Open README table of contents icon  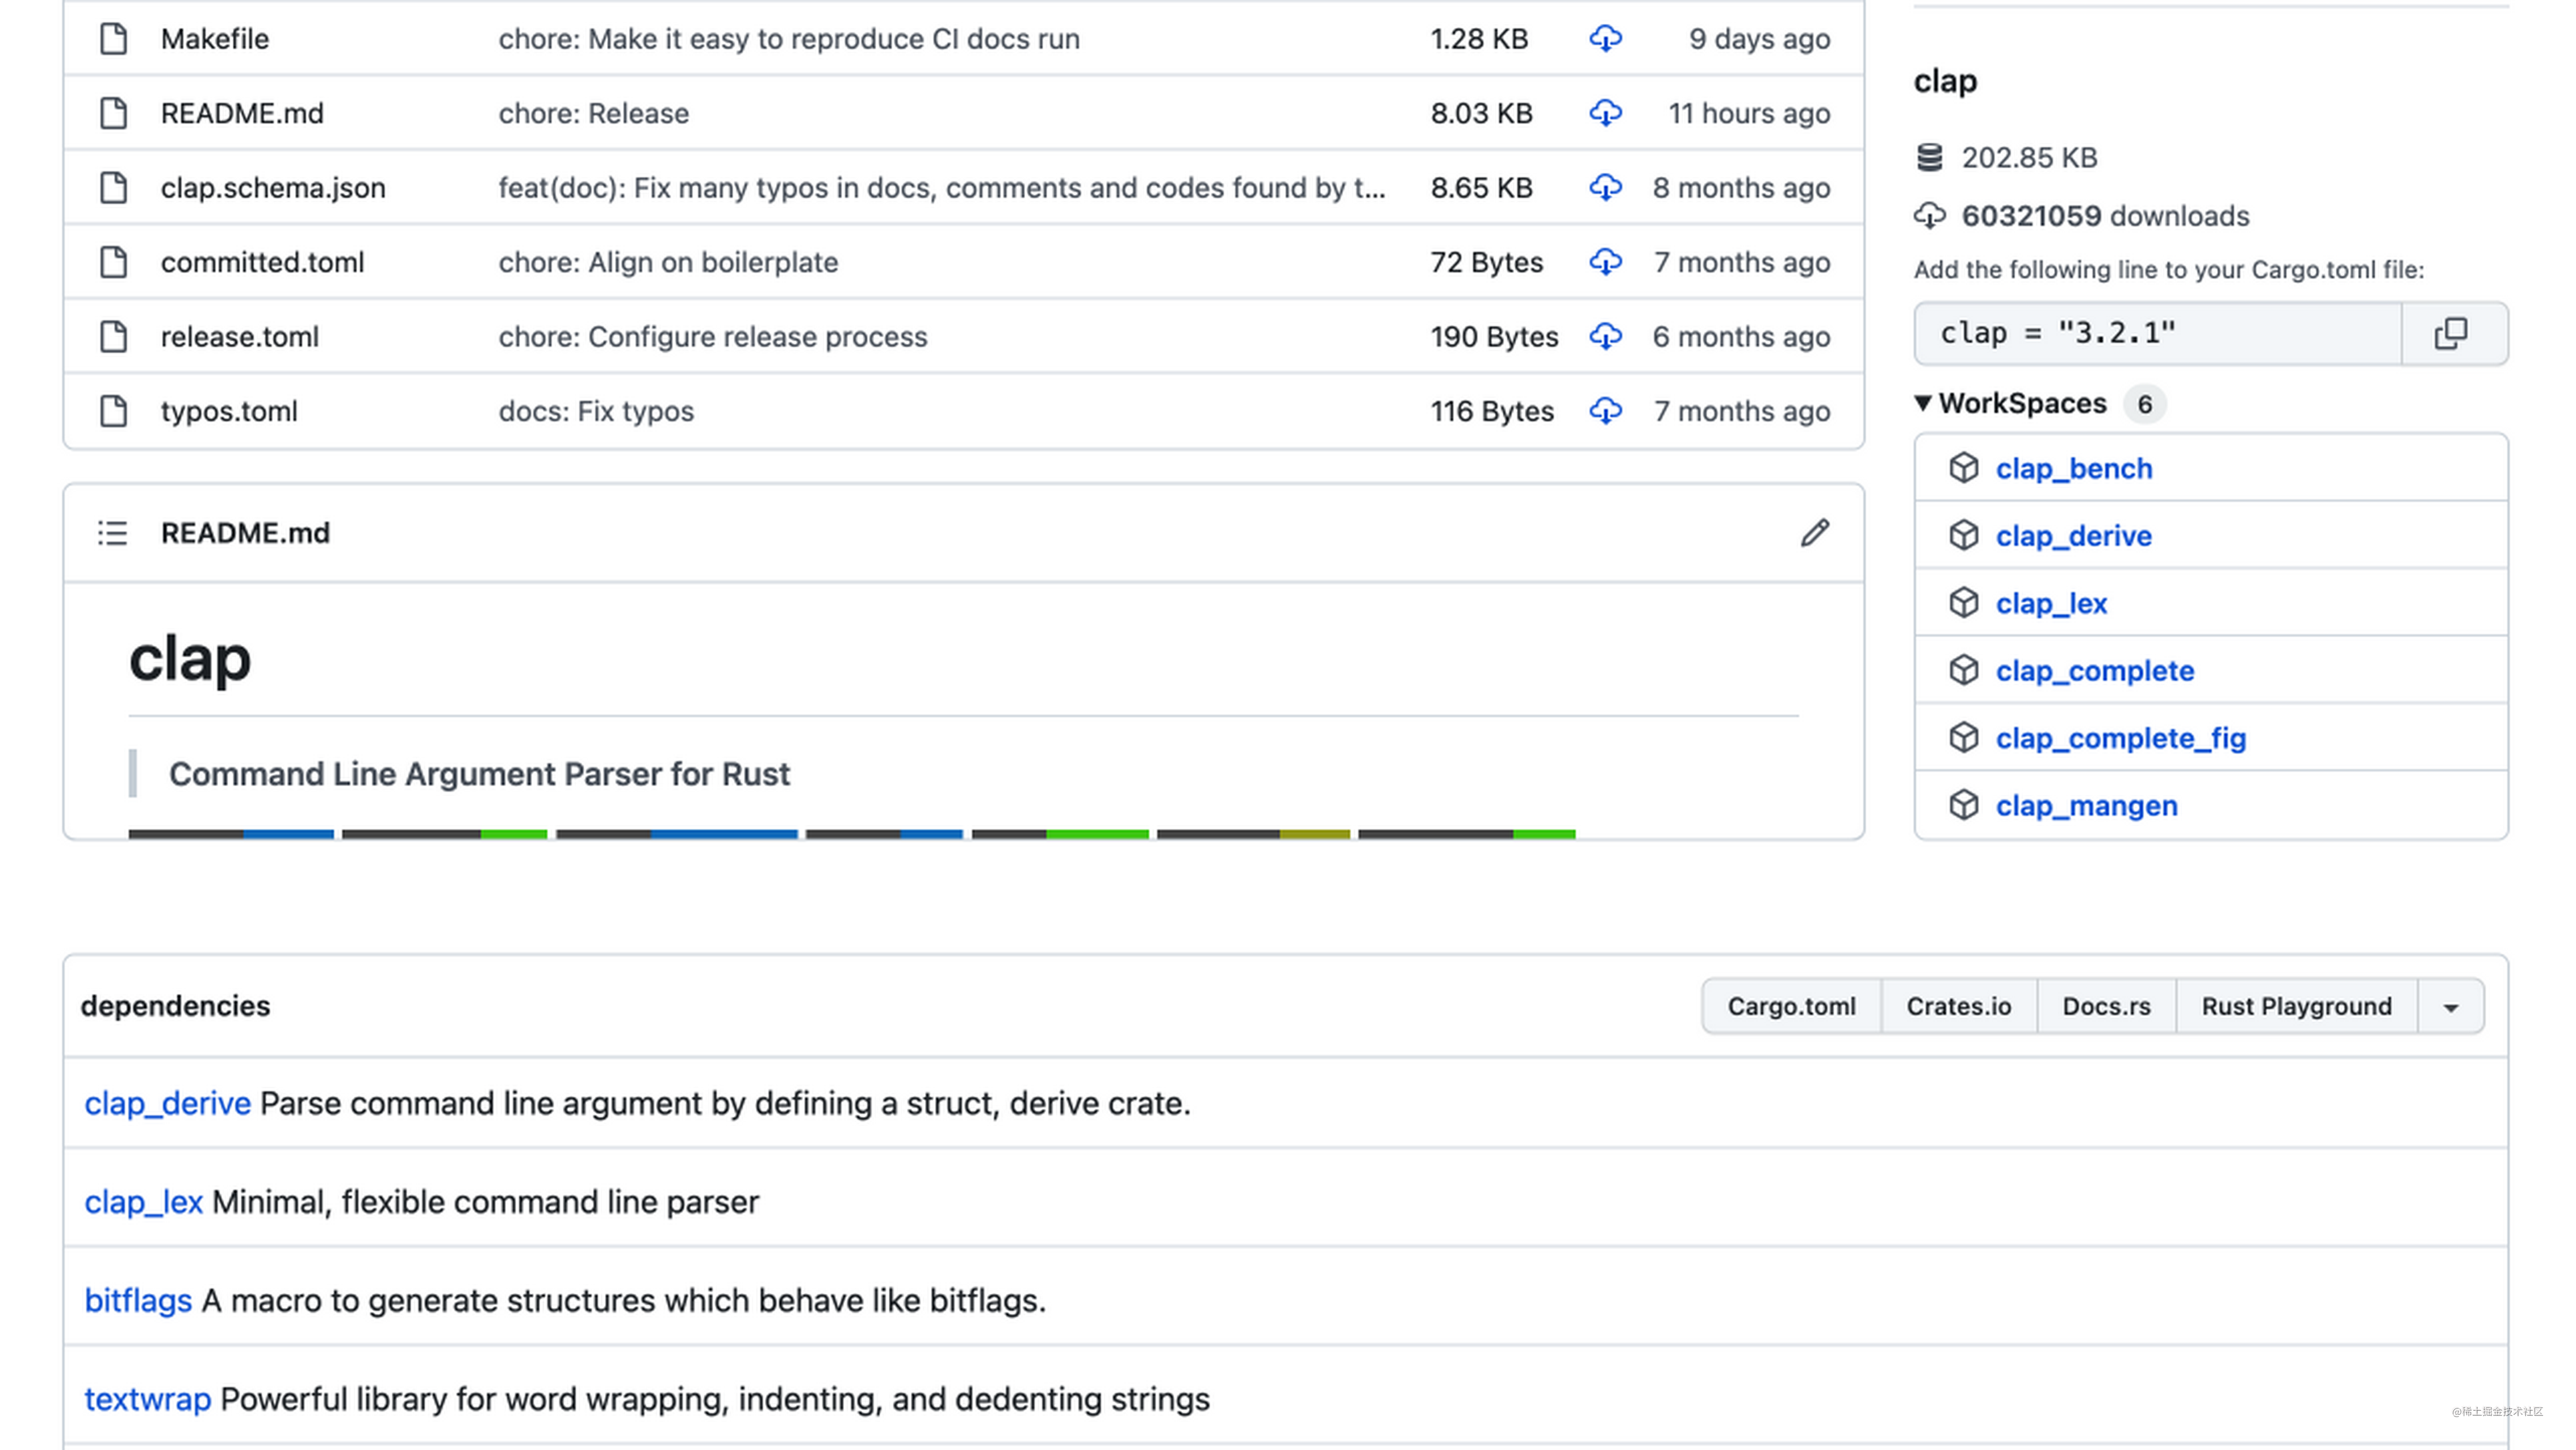click(113, 533)
